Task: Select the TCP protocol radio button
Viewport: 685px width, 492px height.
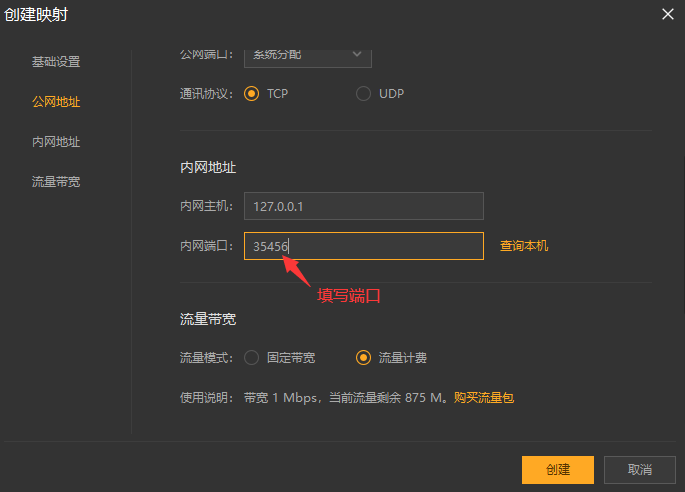Action: coord(251,94)
